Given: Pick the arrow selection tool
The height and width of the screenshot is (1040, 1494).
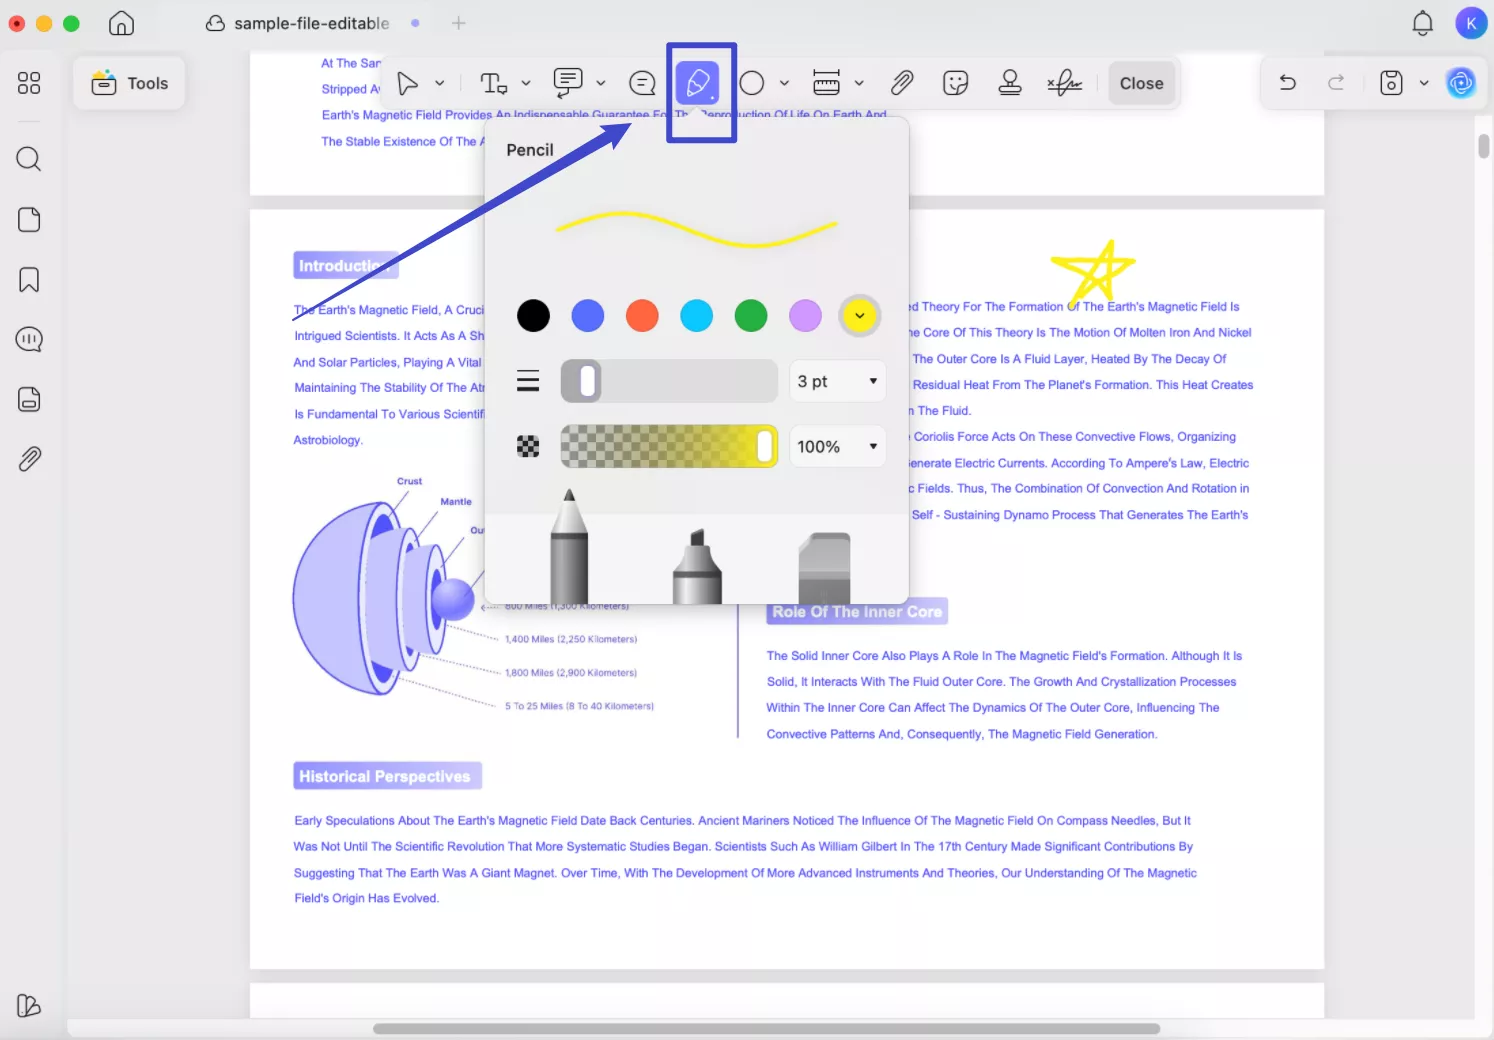Looking at the screenshot, I should coord(408,83).
